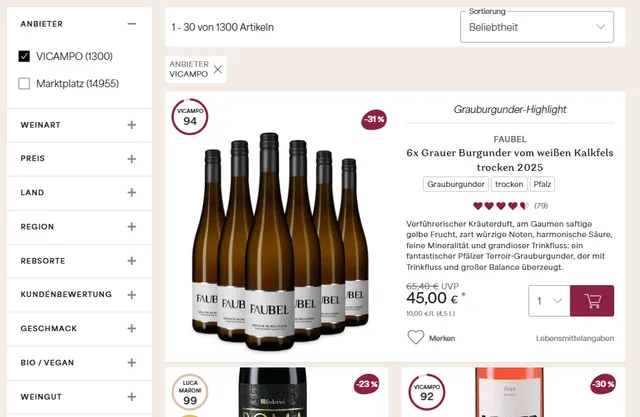Click the VICAMPO 94 rating badge
This screenshot has width=640, height=417.
click(190, 117)
